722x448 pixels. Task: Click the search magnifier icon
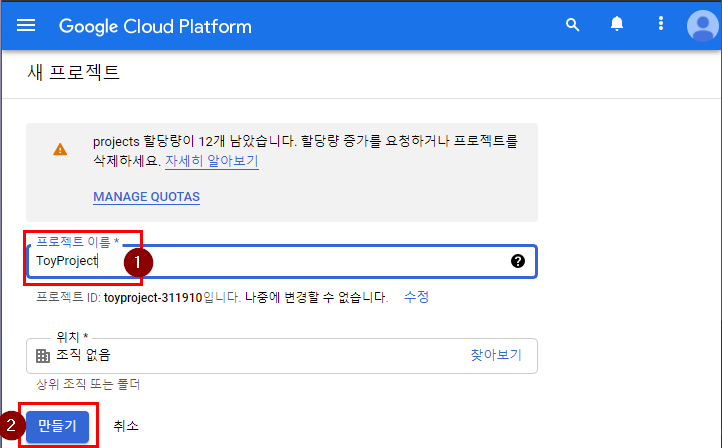pyautogui.click(x=572, y=25)
